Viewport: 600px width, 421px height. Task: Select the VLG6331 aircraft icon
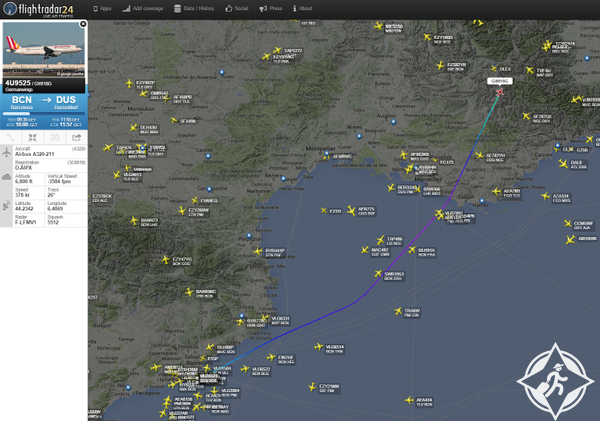(x=265, y=319)
